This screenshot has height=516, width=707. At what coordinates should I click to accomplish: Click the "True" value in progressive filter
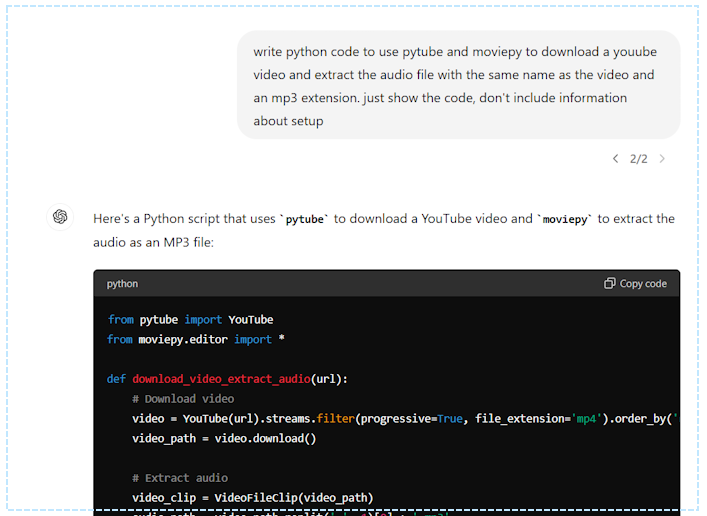coord(450,419)
